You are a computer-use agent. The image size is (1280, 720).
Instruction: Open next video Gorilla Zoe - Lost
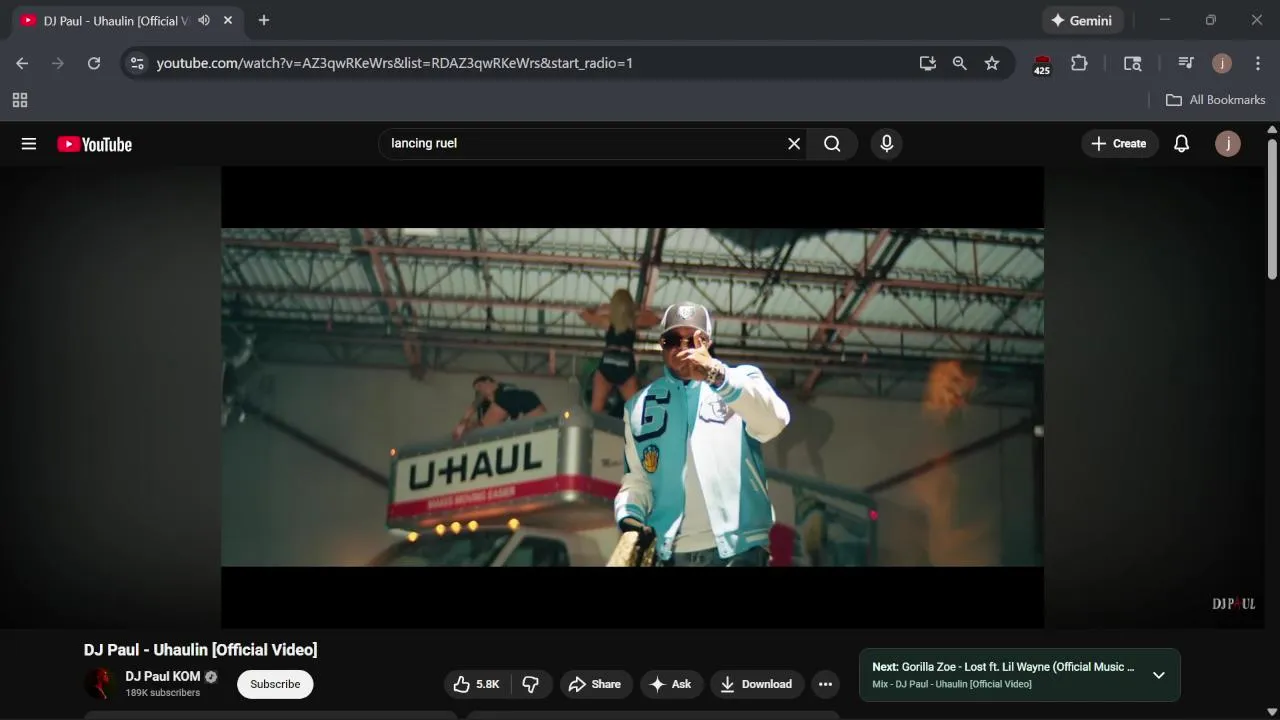(1003, 667)
